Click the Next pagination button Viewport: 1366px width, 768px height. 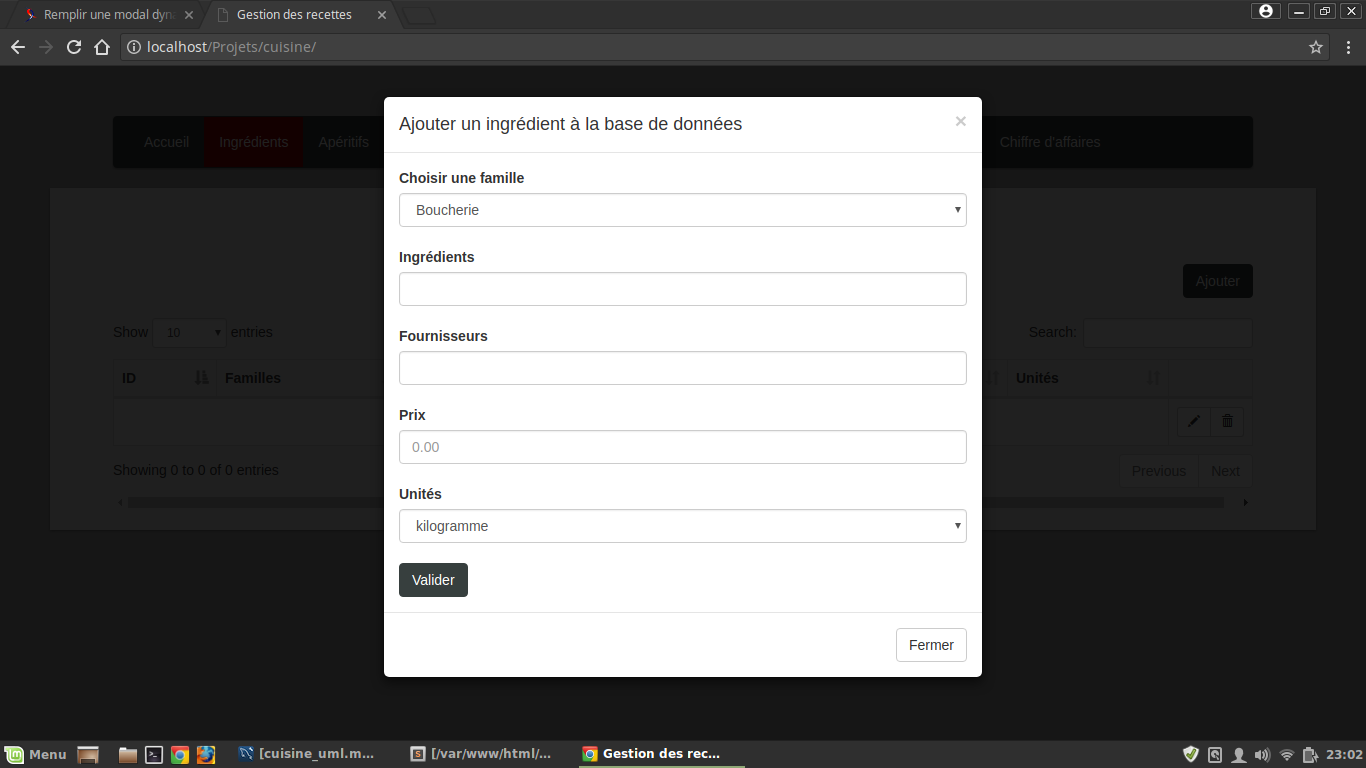[x=1225, y=471]
